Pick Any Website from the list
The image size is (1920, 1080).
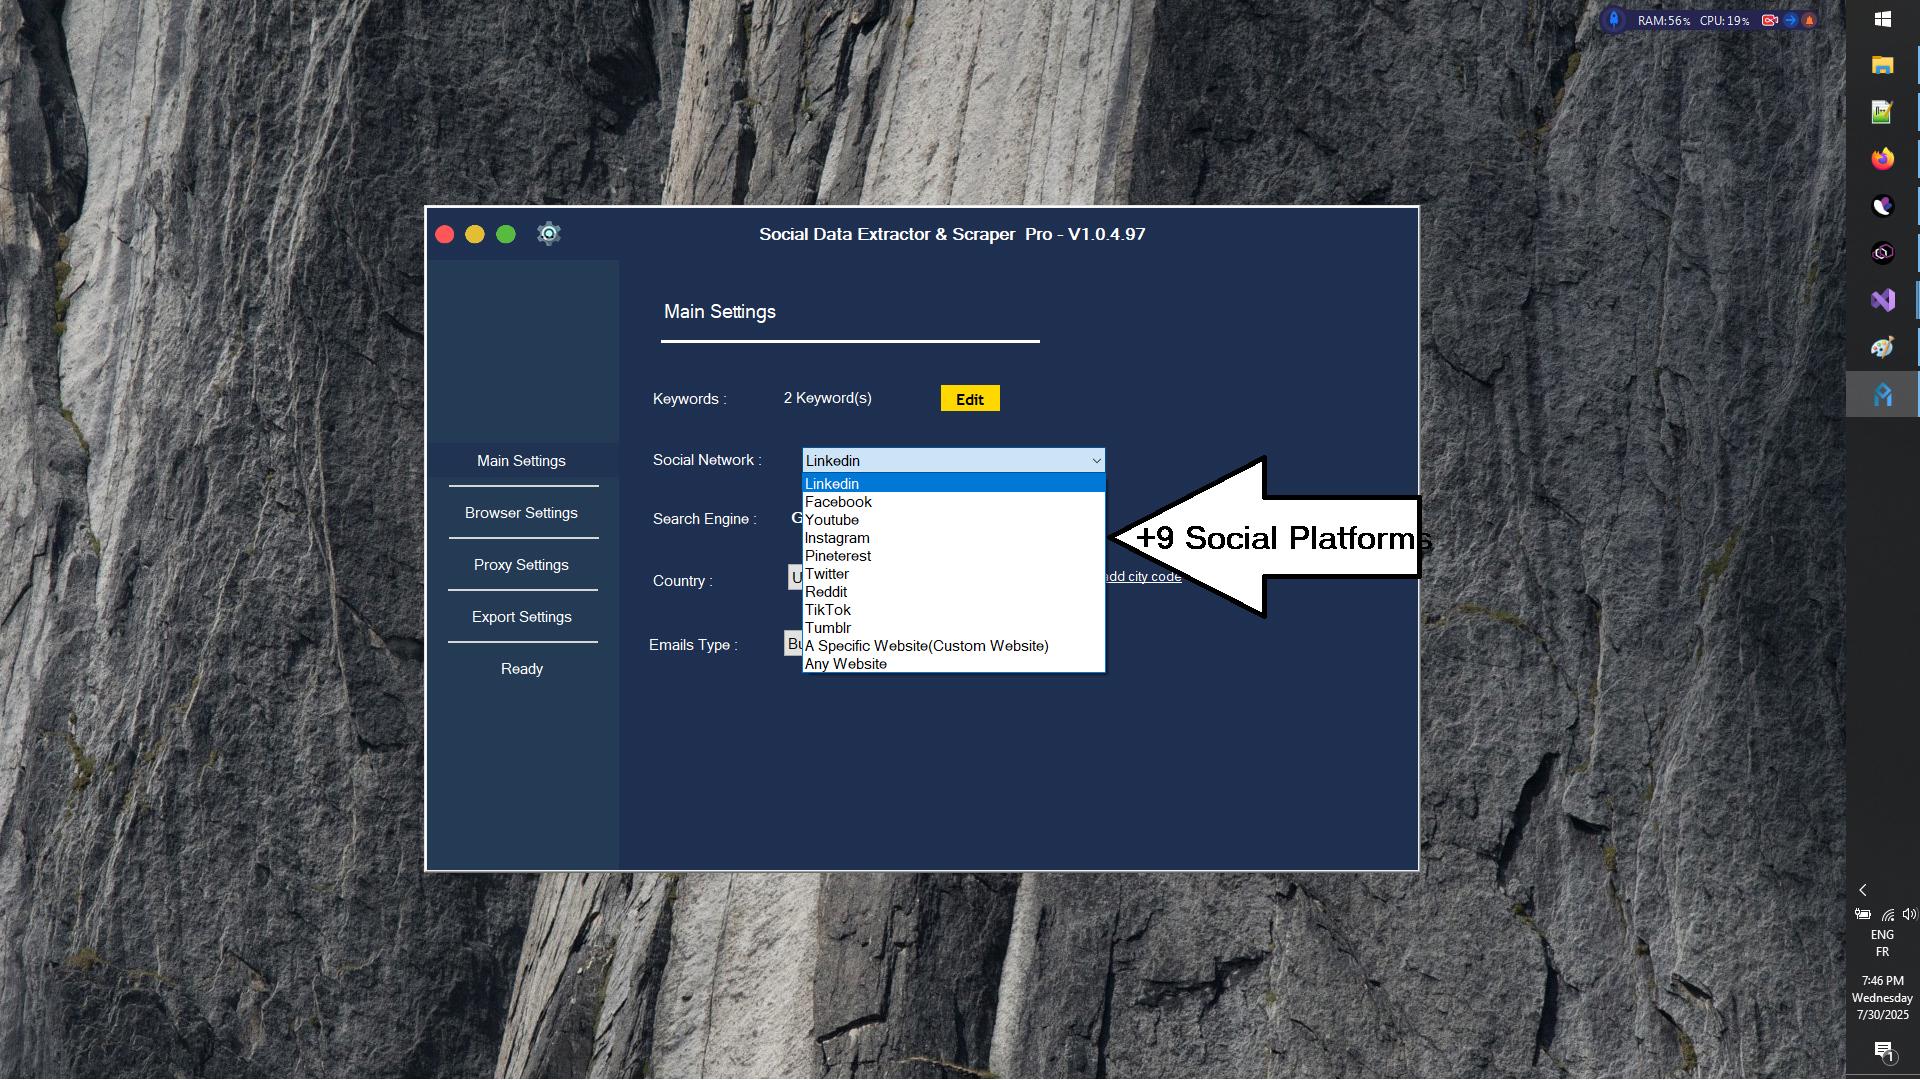(x=846, y=664)
